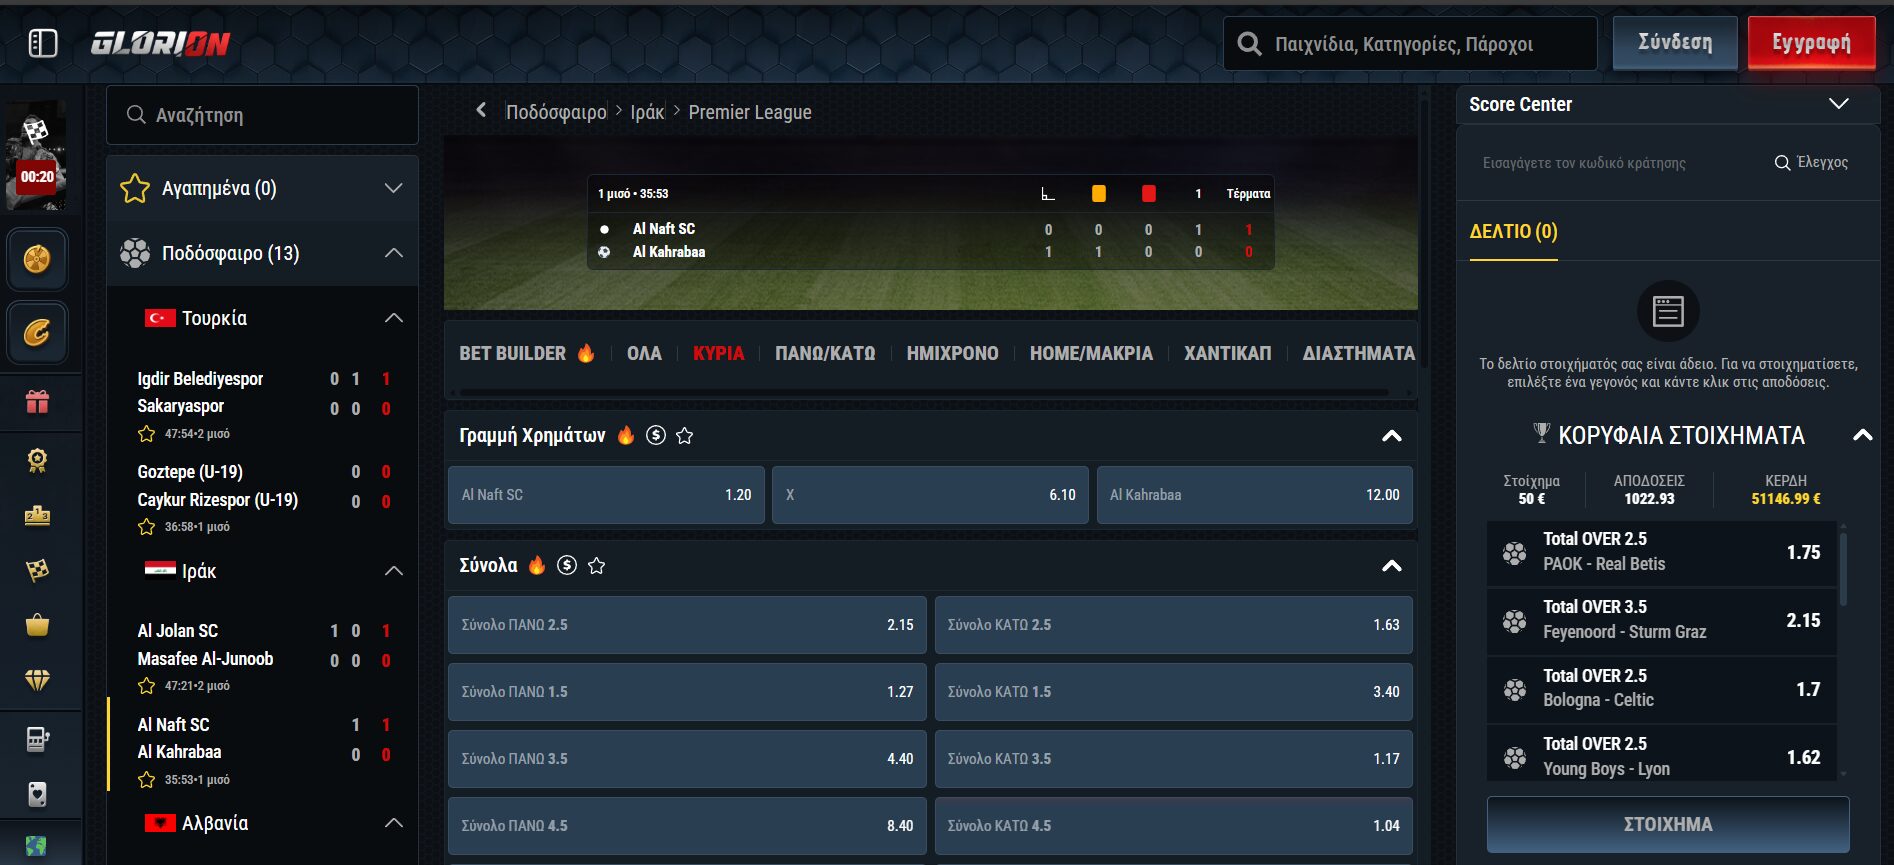The image size is (1894, 865).
Task: Expand the Score Center dropdown
Action: [1838, 104]
